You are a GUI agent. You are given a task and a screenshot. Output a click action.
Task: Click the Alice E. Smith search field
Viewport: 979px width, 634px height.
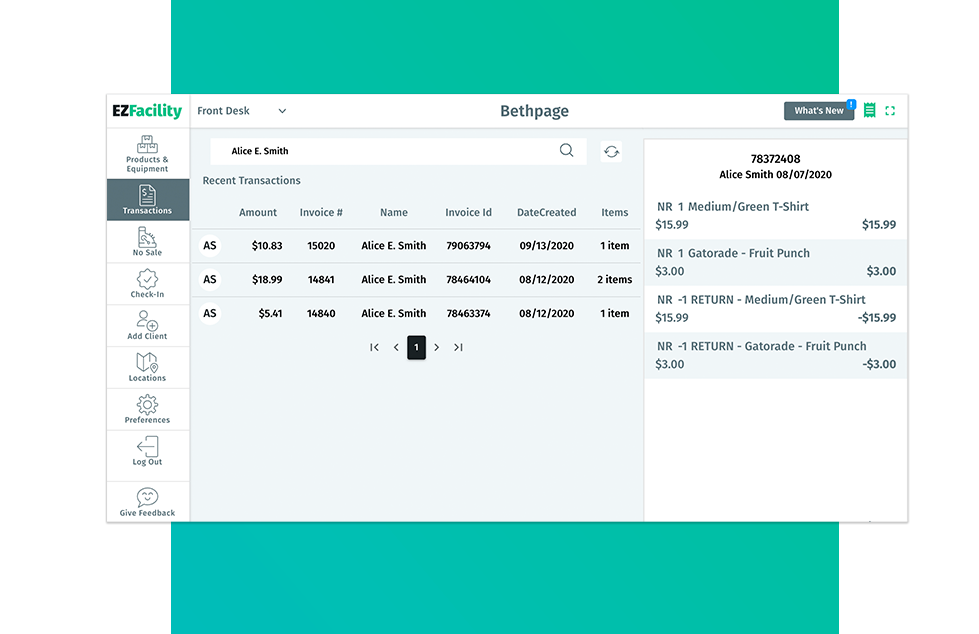385,151
